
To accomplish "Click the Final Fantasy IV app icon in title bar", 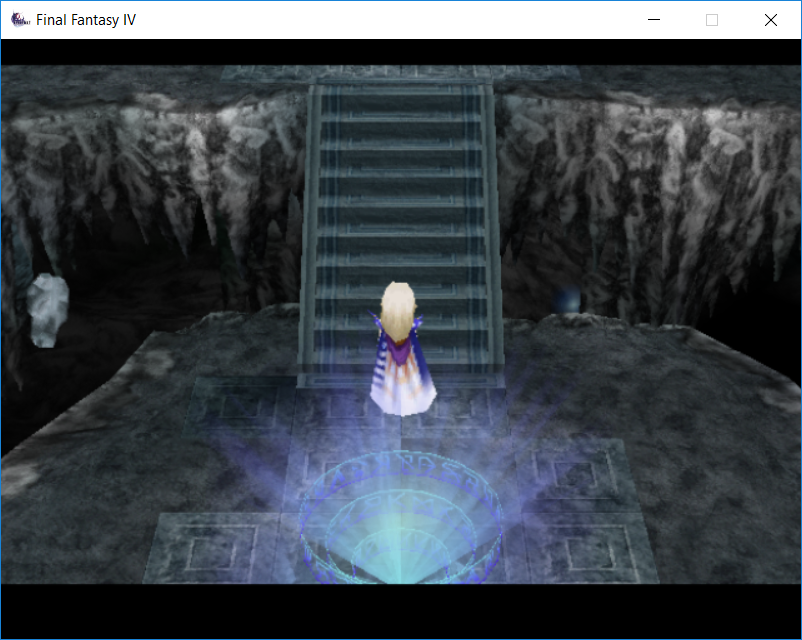I will (20, 19).
